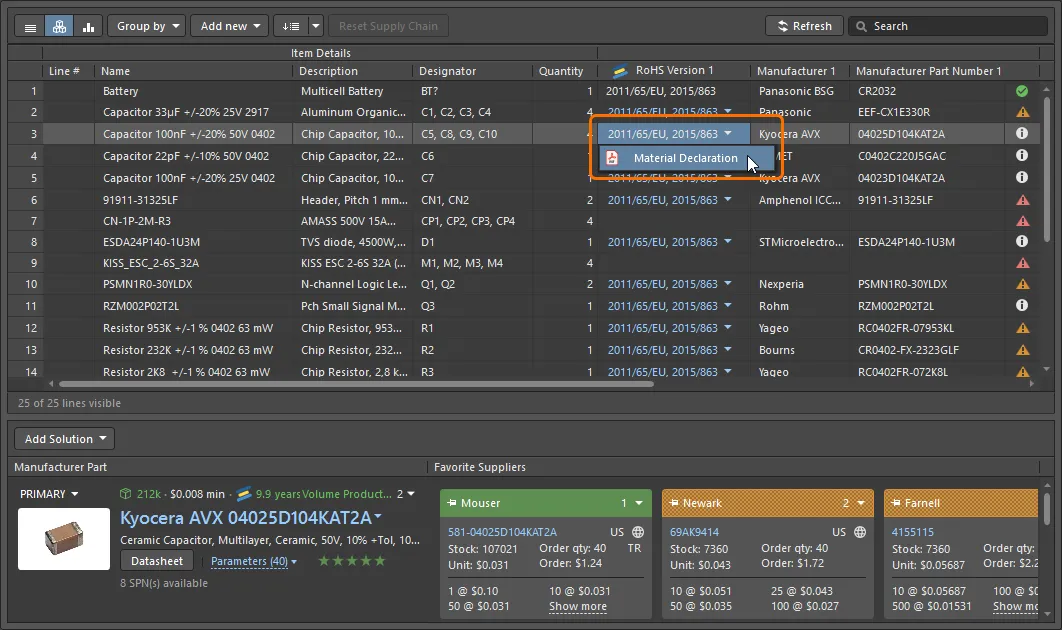Click the Mouser globe icon

point(638,532)
